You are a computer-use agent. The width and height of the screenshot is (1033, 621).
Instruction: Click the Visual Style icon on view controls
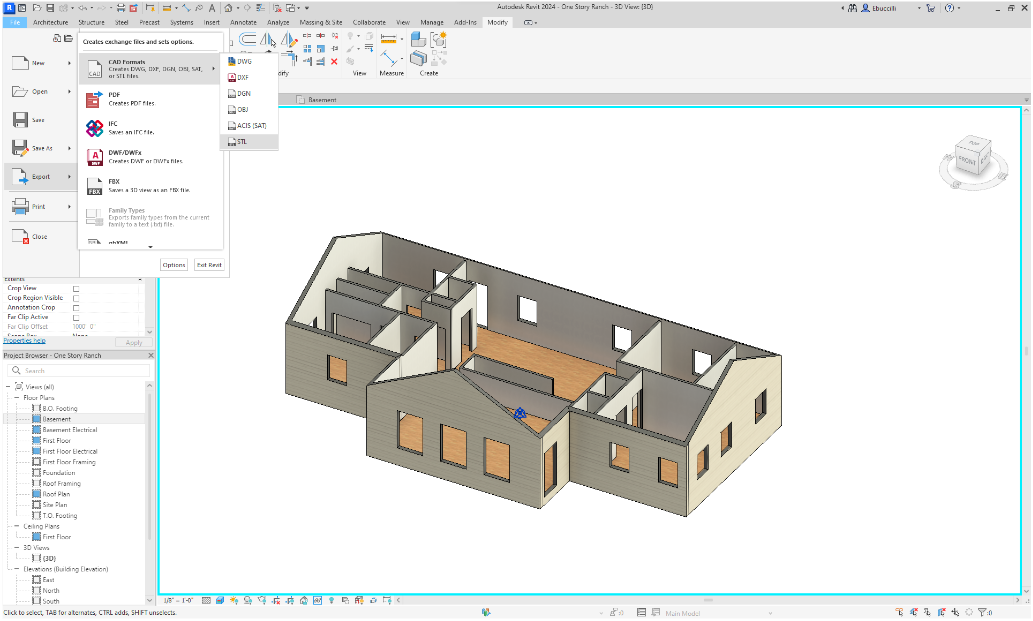[220, 600]
